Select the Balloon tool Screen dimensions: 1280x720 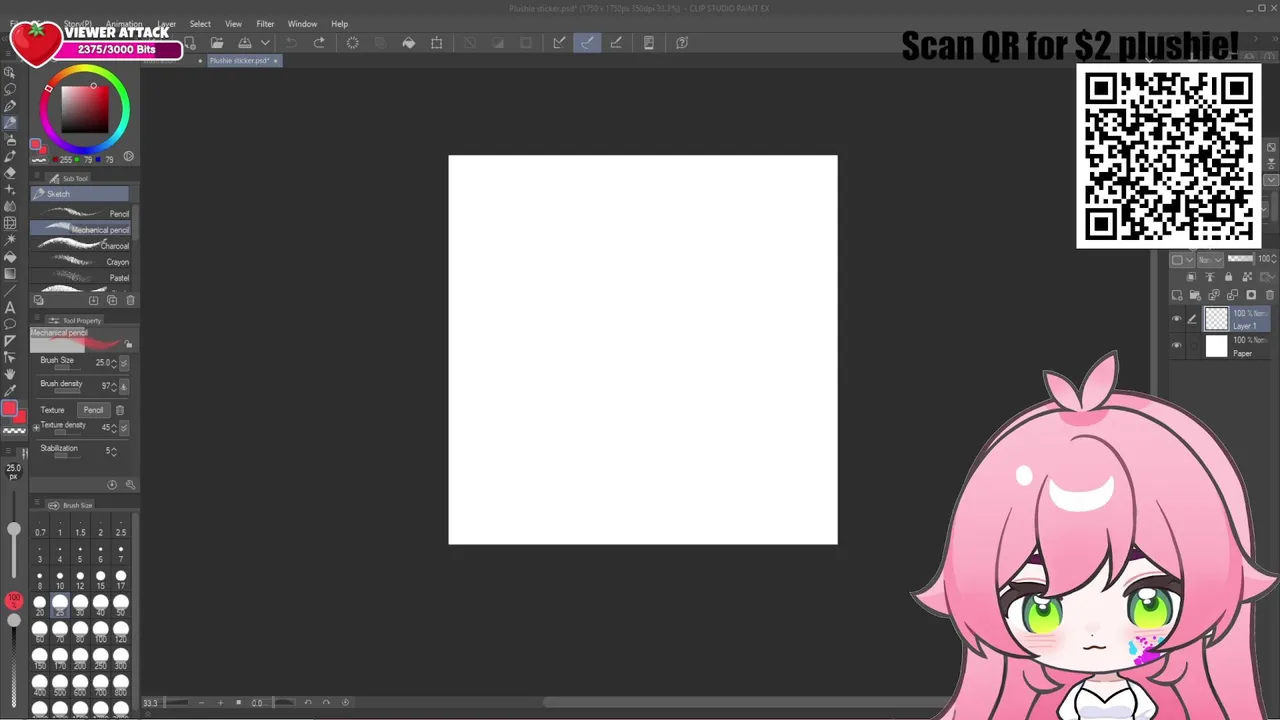pos(9,324)
